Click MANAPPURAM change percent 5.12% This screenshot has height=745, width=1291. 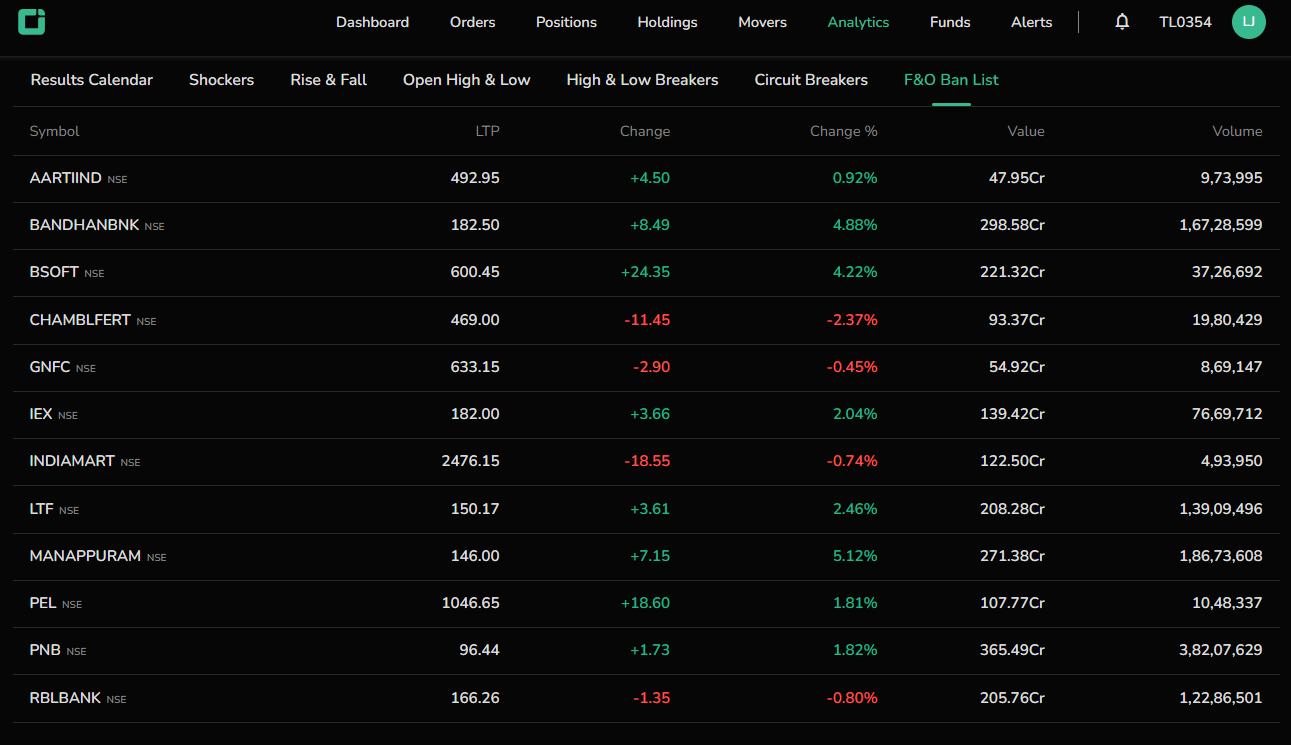pos(855,556)
